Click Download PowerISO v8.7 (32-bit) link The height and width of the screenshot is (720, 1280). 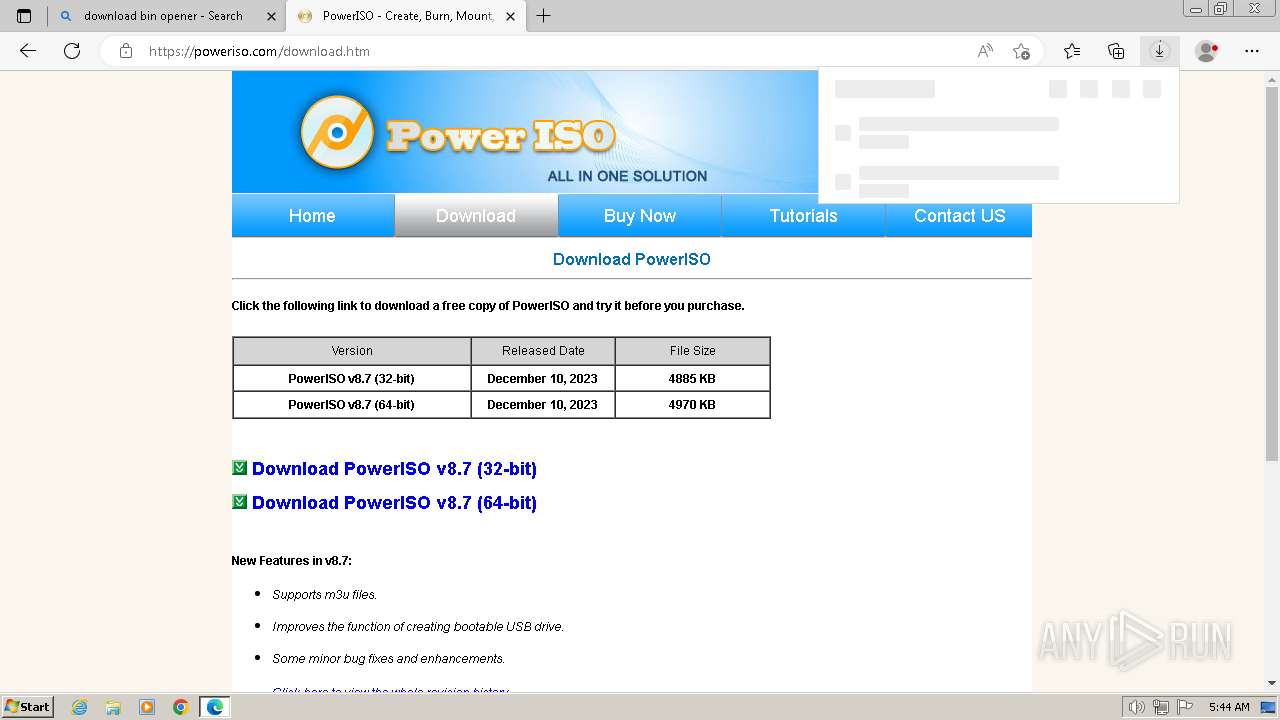pos(394,469)
